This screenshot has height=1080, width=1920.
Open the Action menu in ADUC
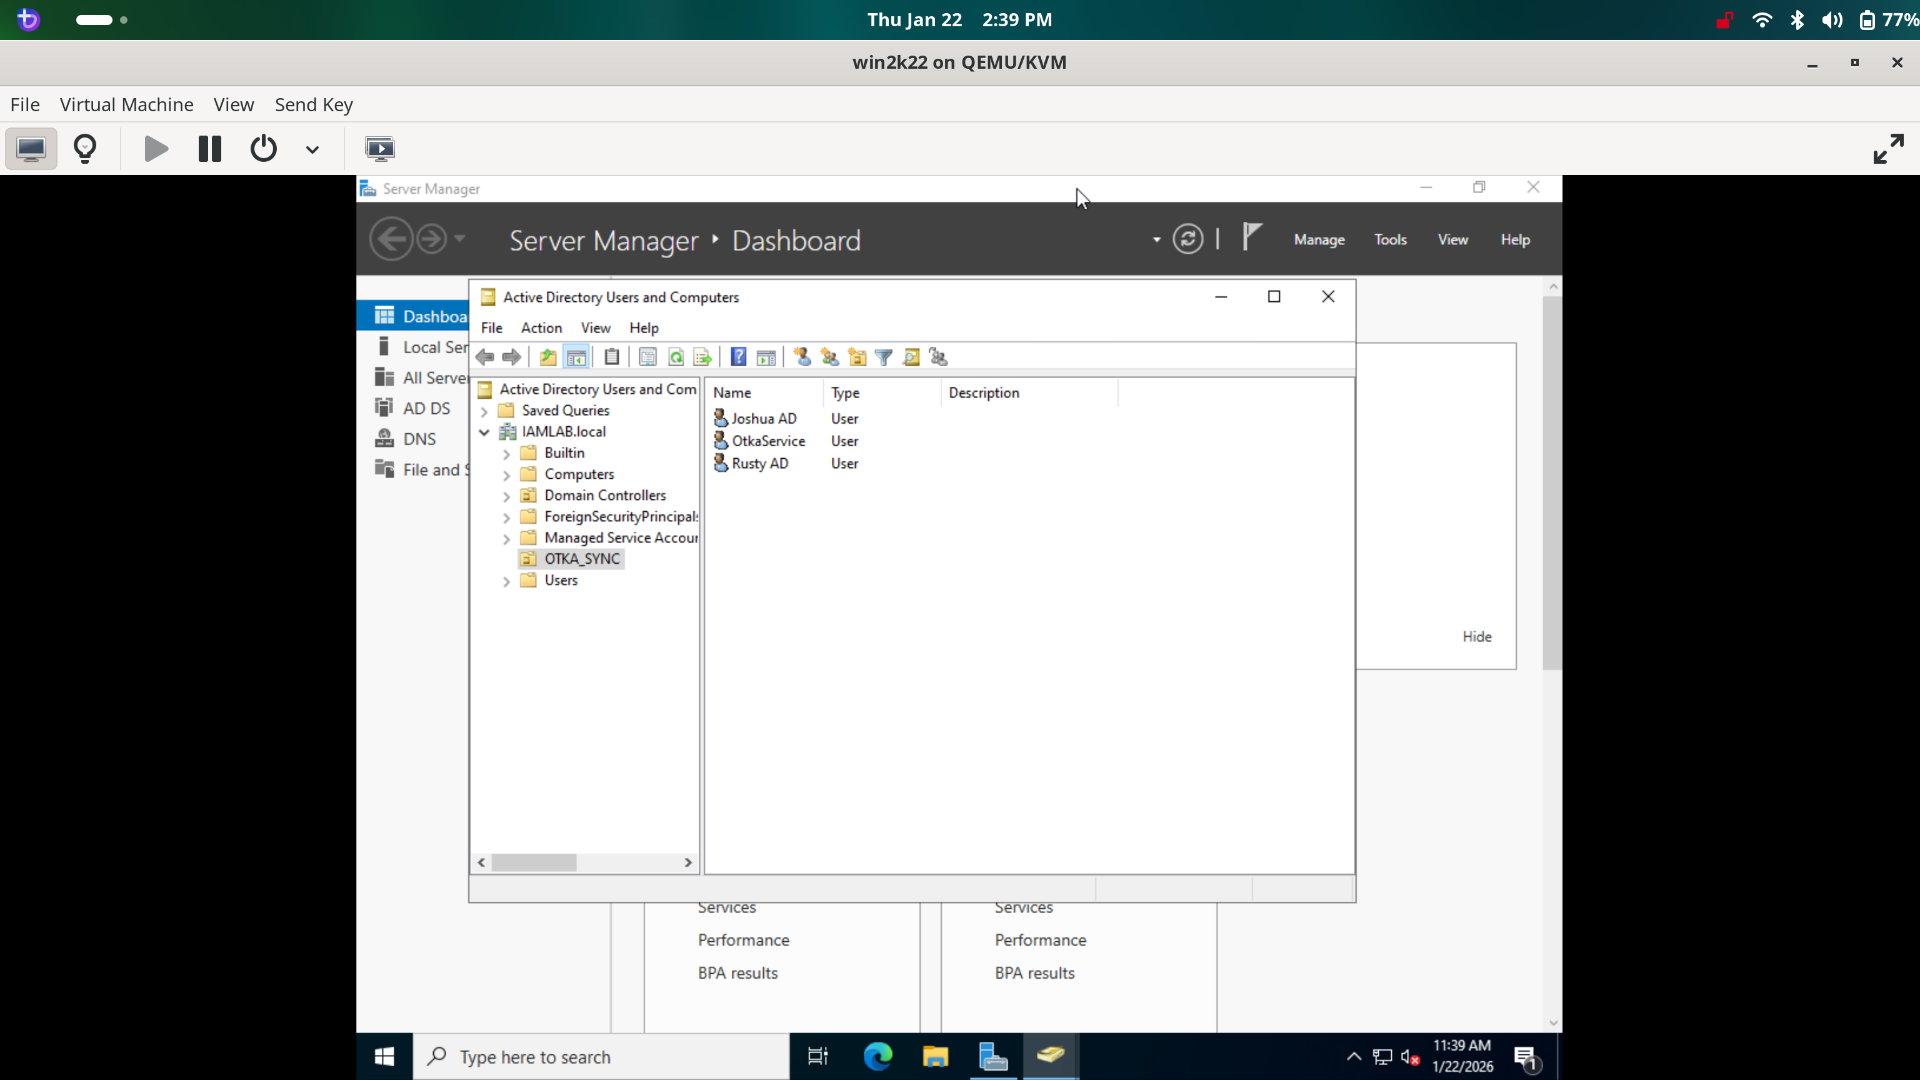point(541,327)
